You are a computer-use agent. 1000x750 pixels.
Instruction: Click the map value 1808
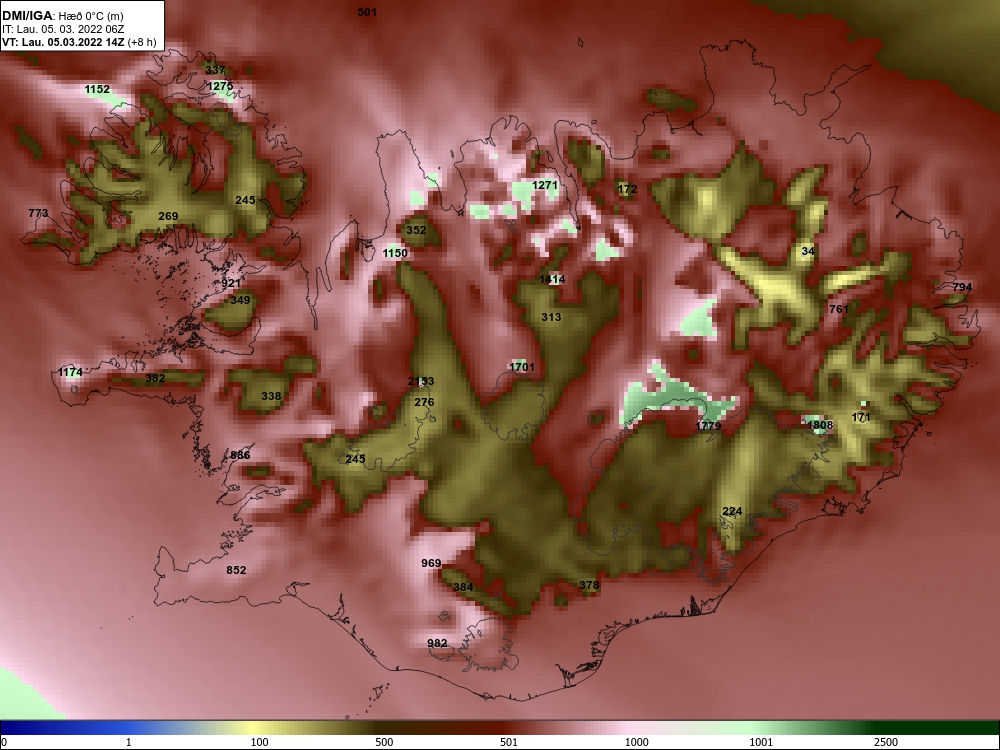820,425
